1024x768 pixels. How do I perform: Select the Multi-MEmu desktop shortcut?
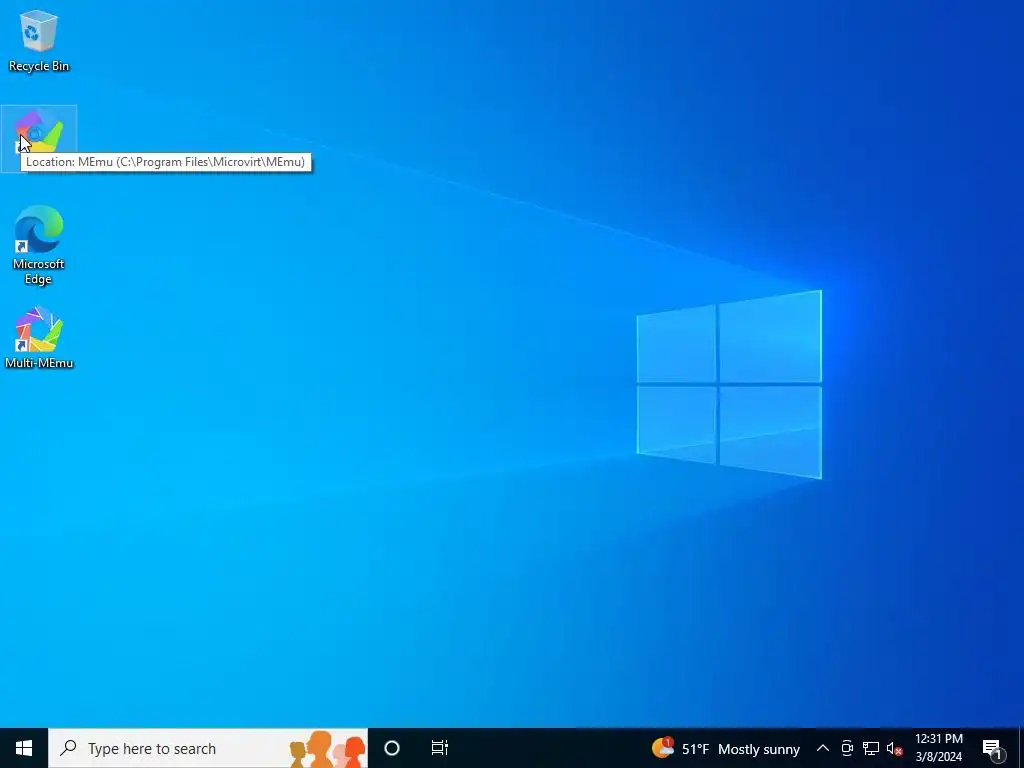39,337
